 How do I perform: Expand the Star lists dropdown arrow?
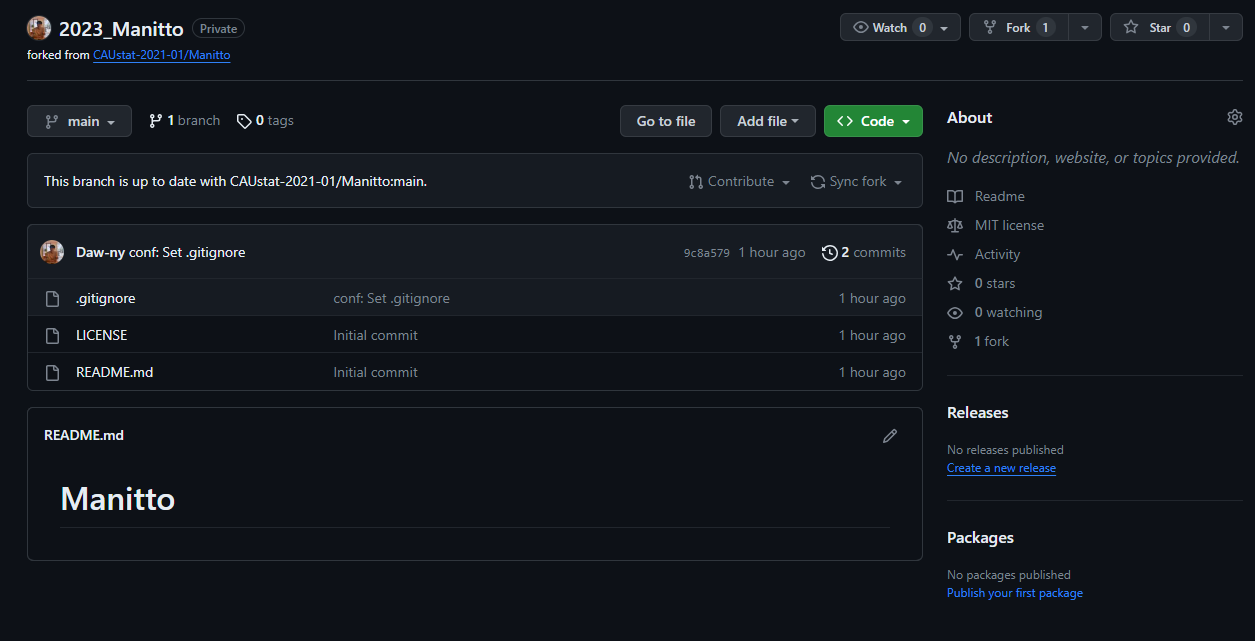pos(1226,27)
